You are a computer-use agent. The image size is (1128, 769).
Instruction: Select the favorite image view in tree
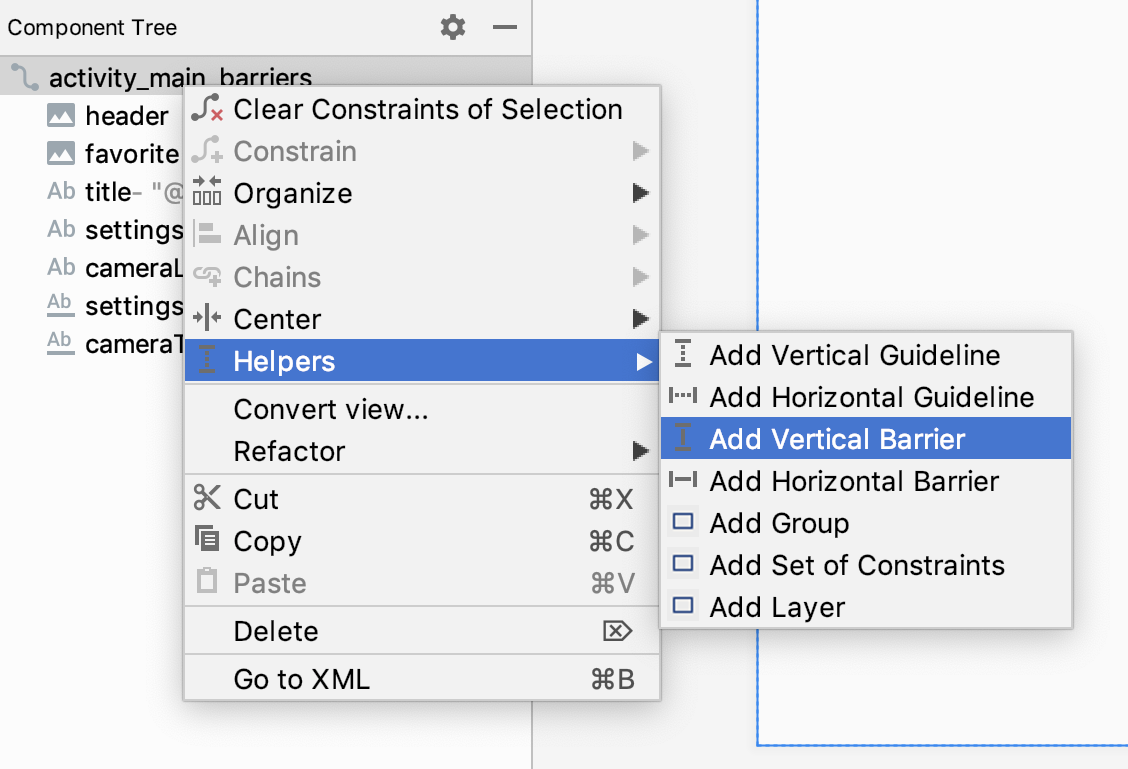[x=131, y=154]
